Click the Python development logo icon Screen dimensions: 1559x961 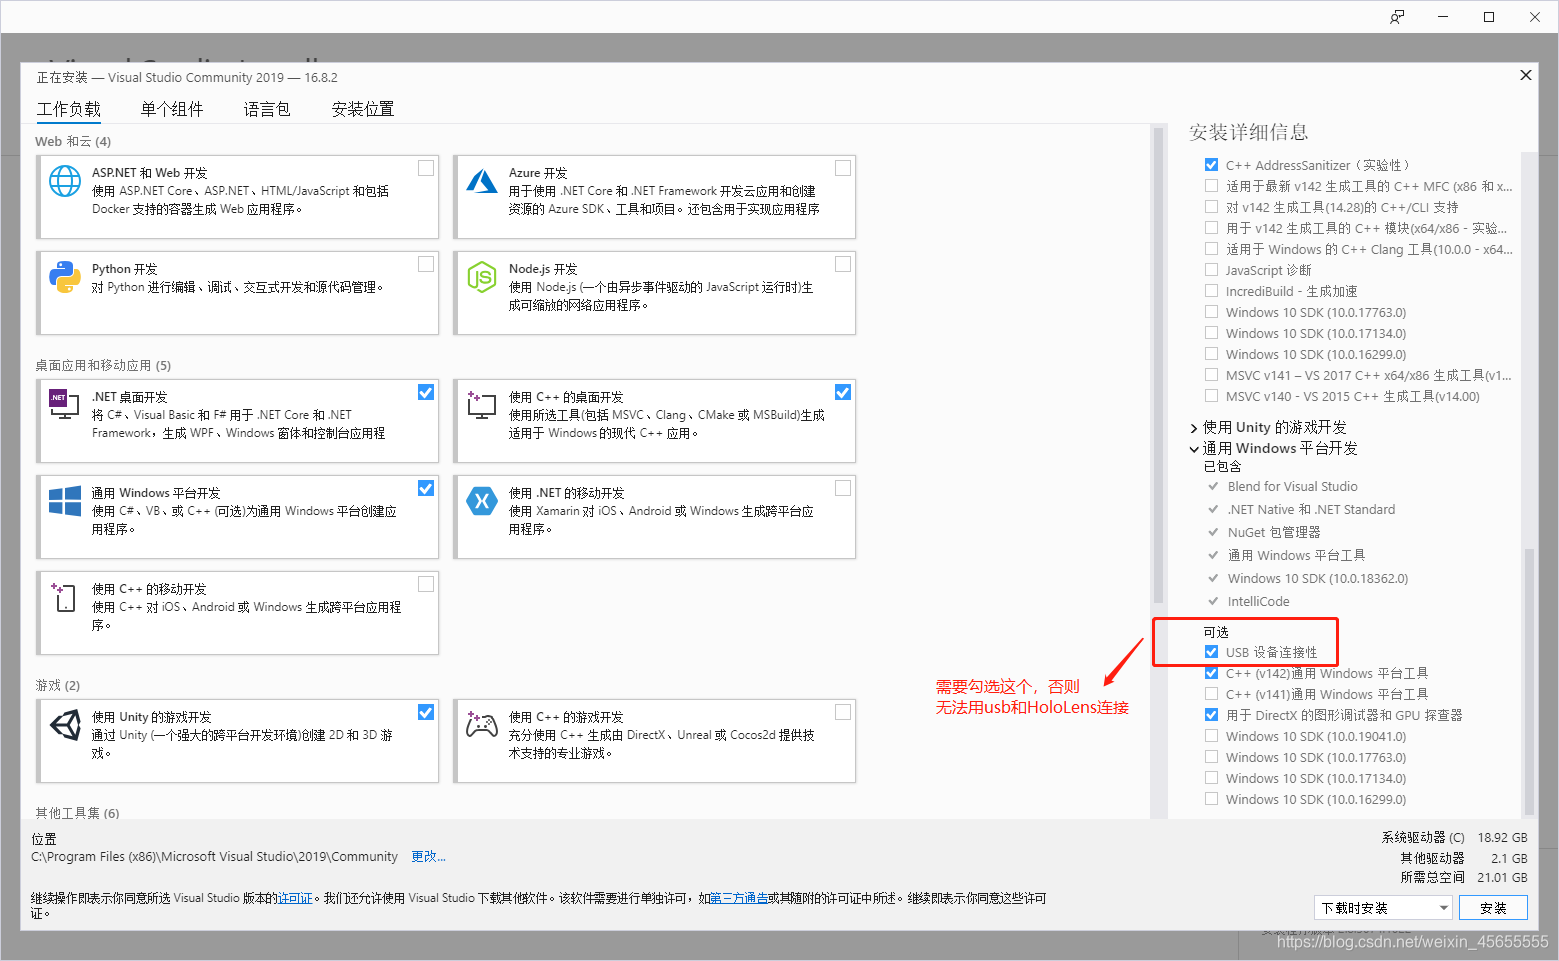pos(65,277)
